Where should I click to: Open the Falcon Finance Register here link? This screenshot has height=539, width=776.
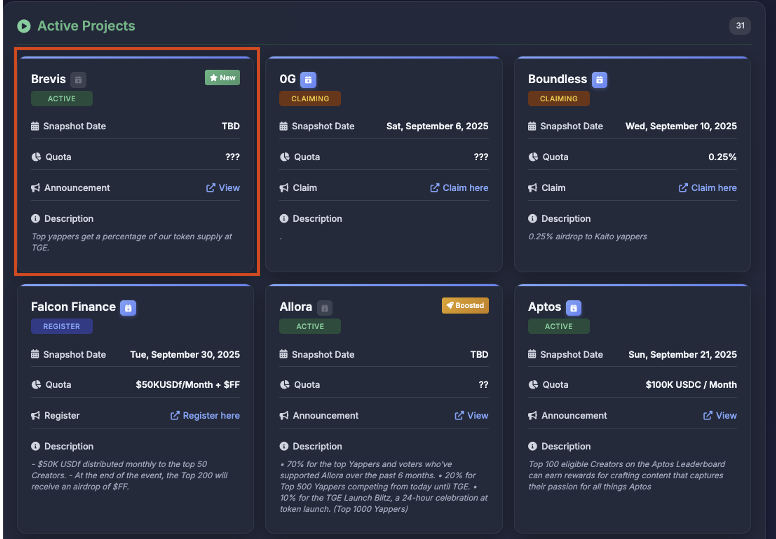point(205,416)
